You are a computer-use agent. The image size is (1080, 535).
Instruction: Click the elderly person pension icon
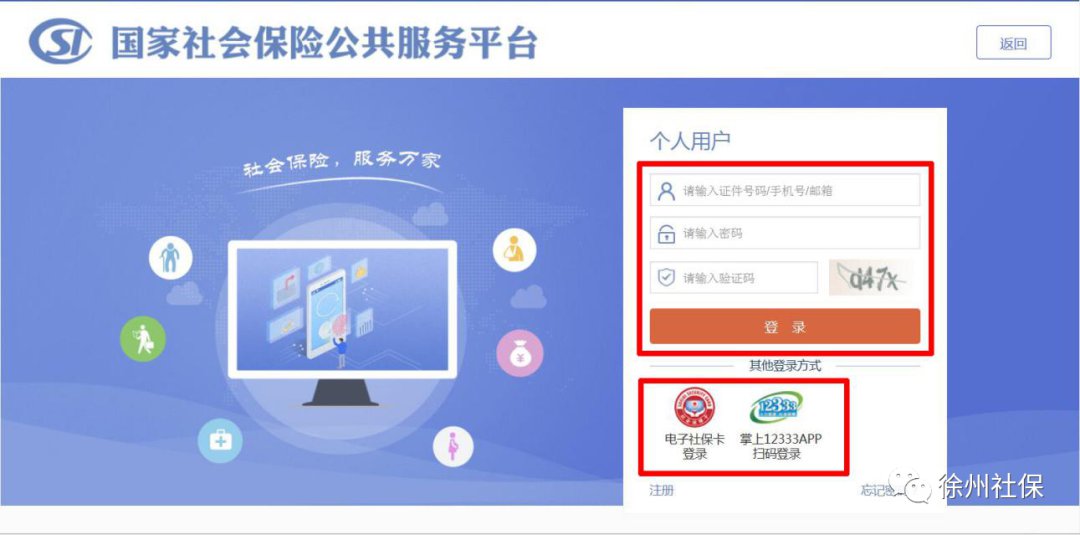[170, 258]
